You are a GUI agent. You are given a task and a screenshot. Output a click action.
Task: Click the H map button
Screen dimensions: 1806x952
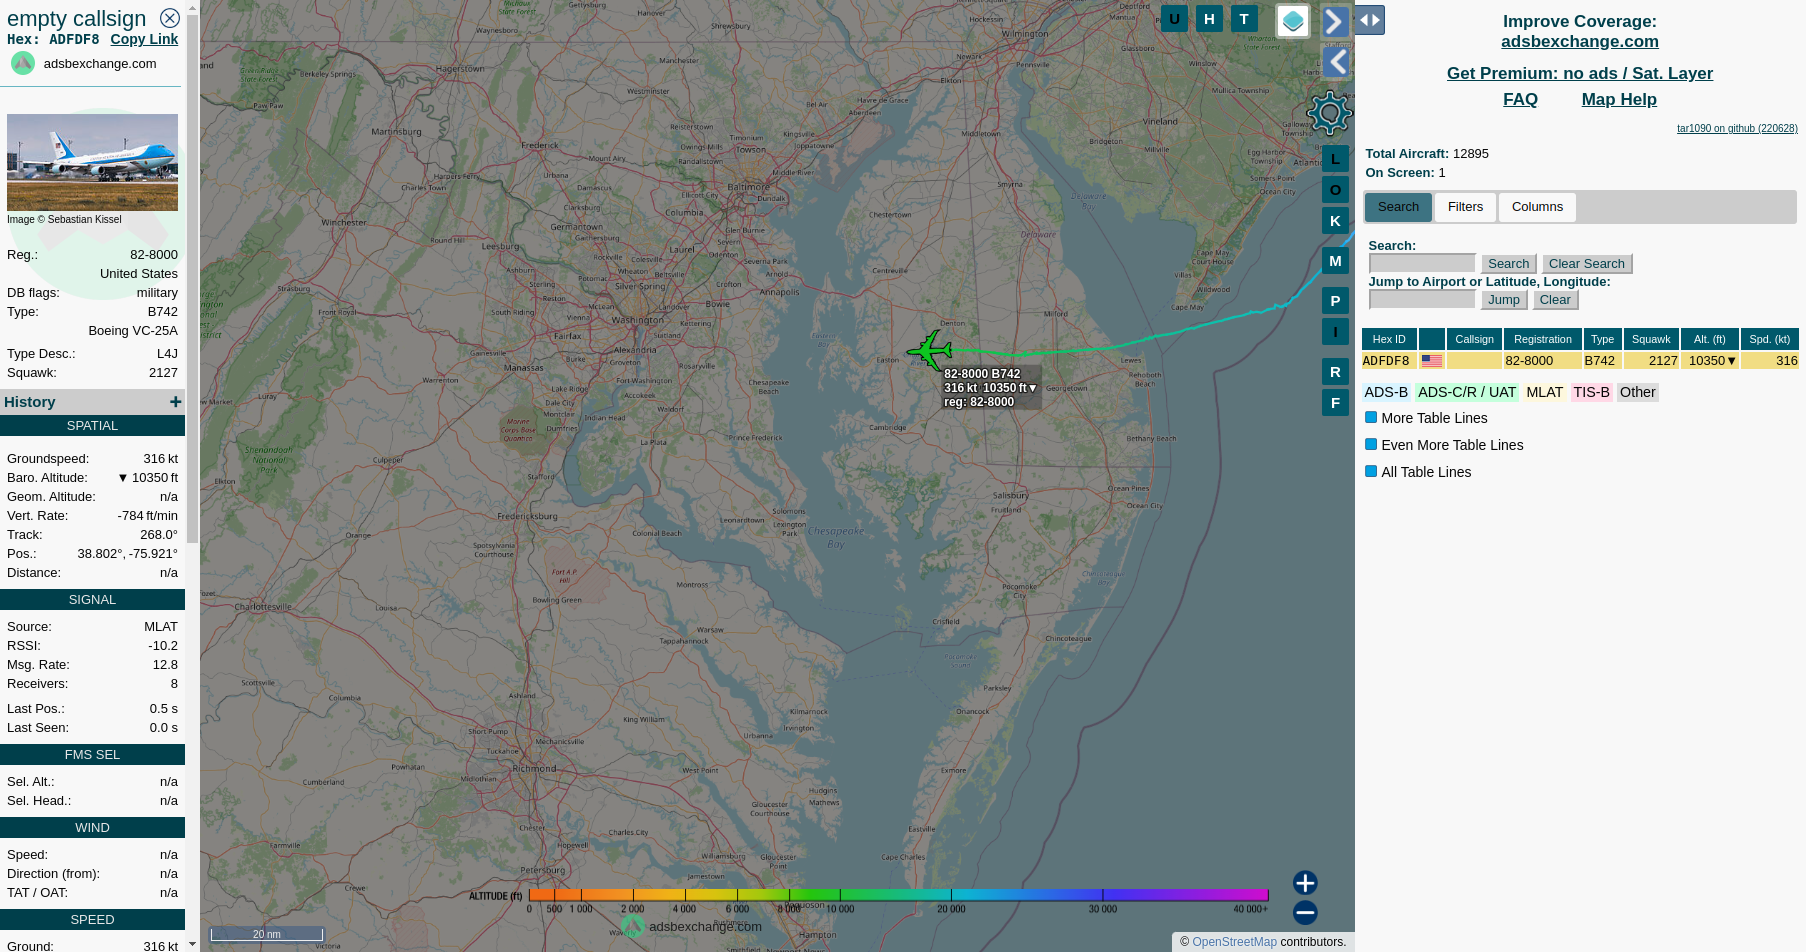[1209, 19]
